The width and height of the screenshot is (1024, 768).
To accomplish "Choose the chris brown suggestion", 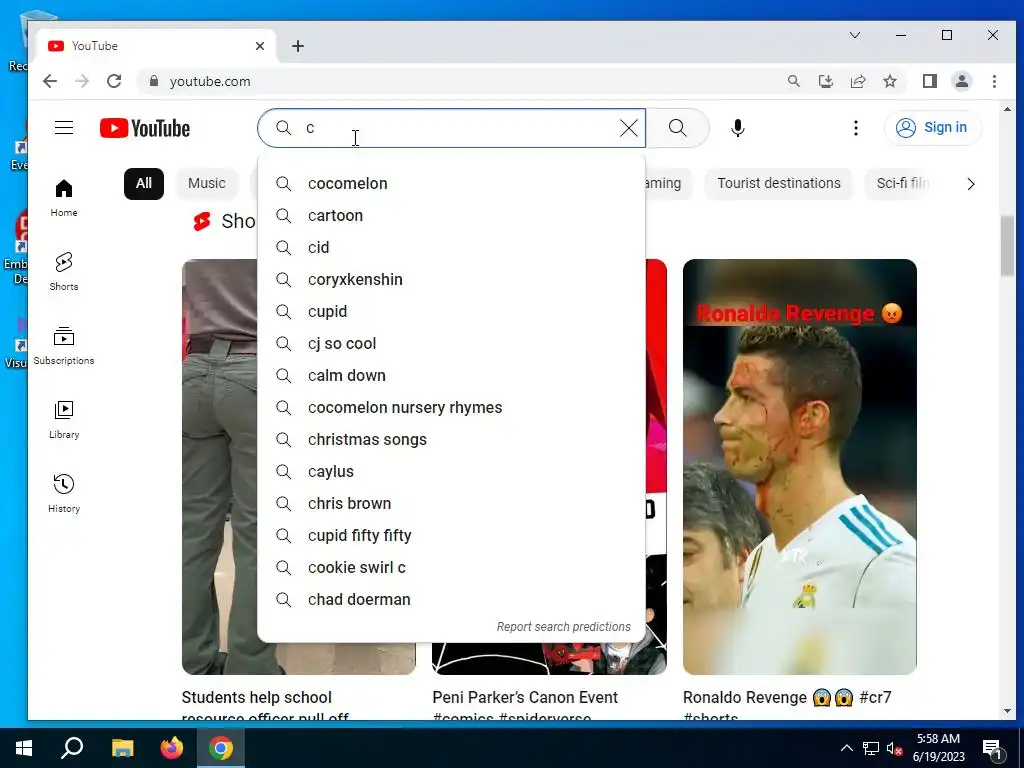I will coord(451,504).
